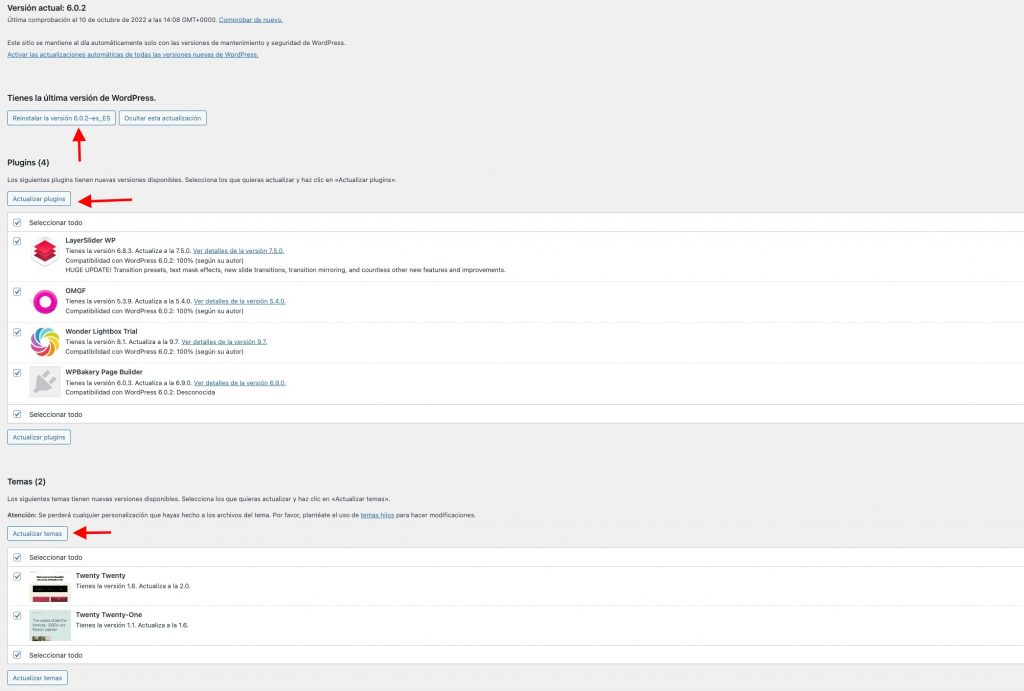Viewport: 1024px width, 691px height.
Task: Toggle bottom Seleccionar todo checkbox for themes
Action: coord(17,654)
